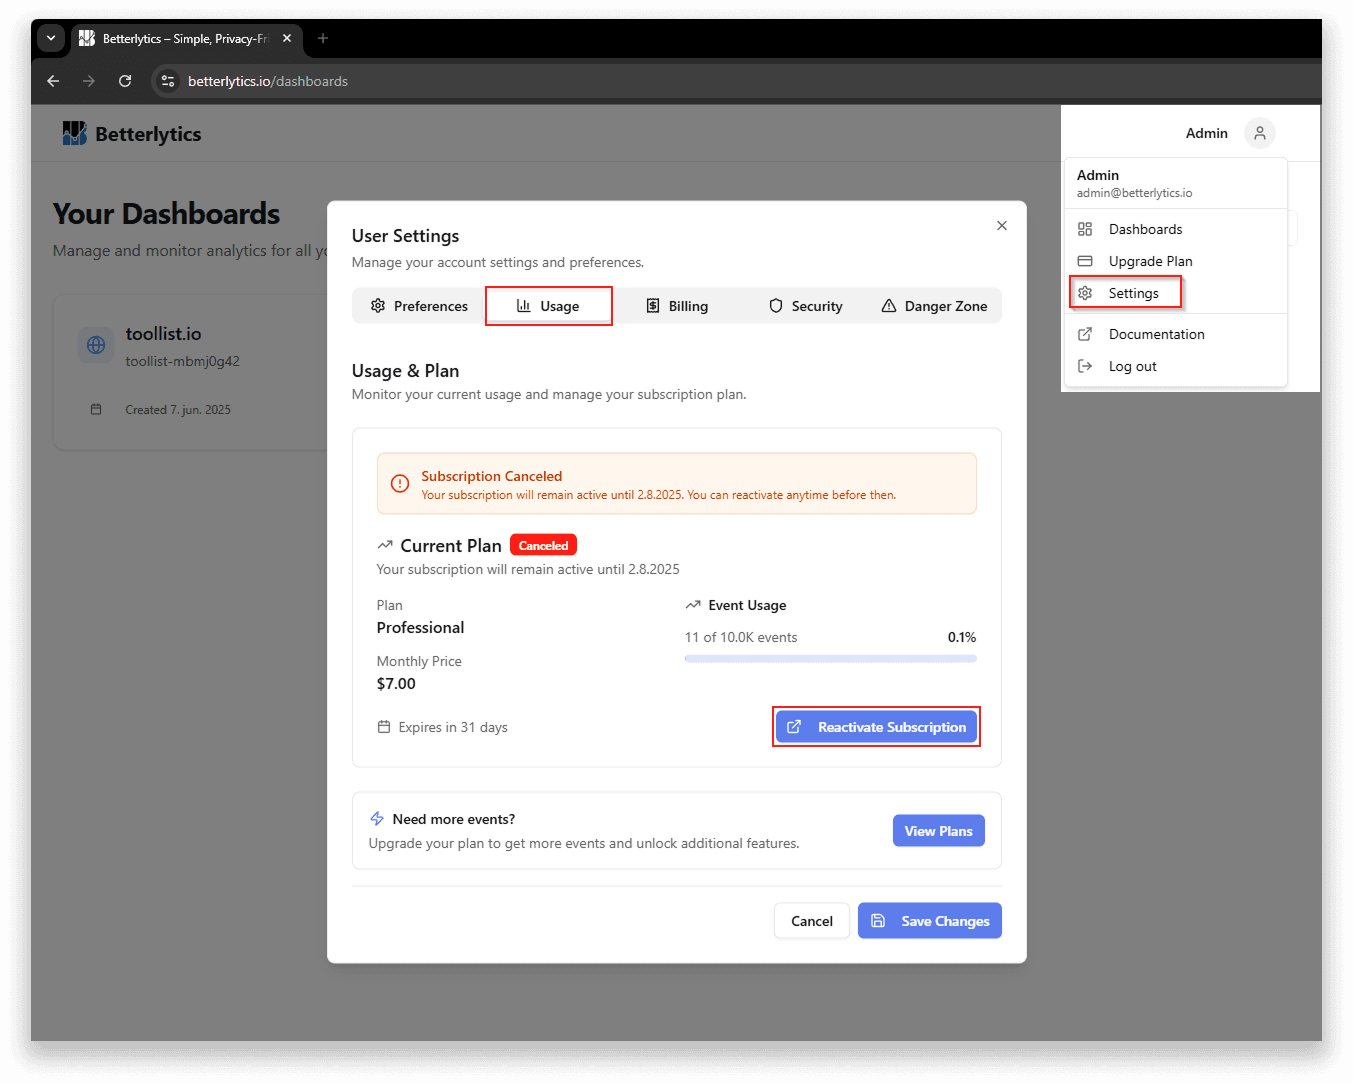The image size is (1353, 1084).
Task: Click the Betterlytics logo icon
Action: point(74,133)
